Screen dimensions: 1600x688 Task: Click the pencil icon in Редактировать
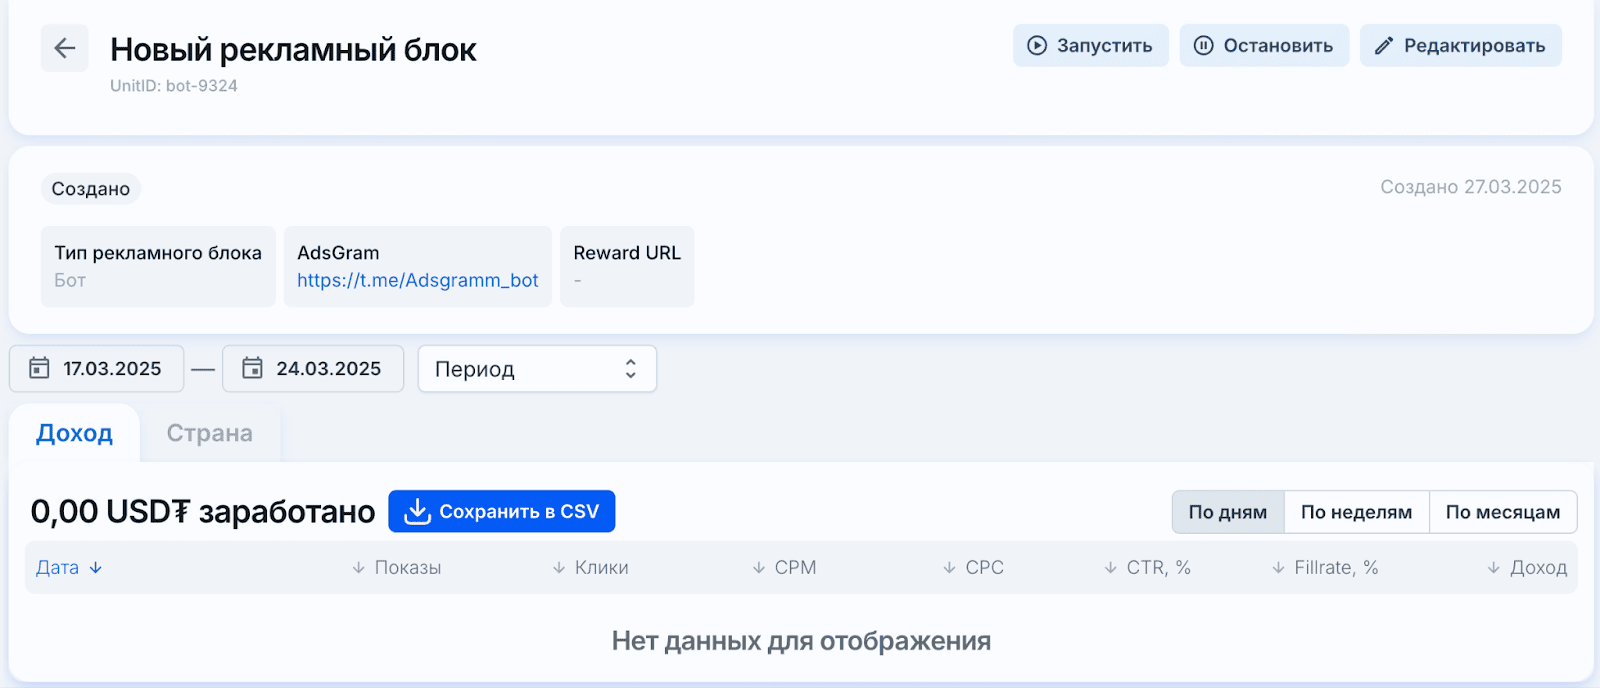(1384, 46)
